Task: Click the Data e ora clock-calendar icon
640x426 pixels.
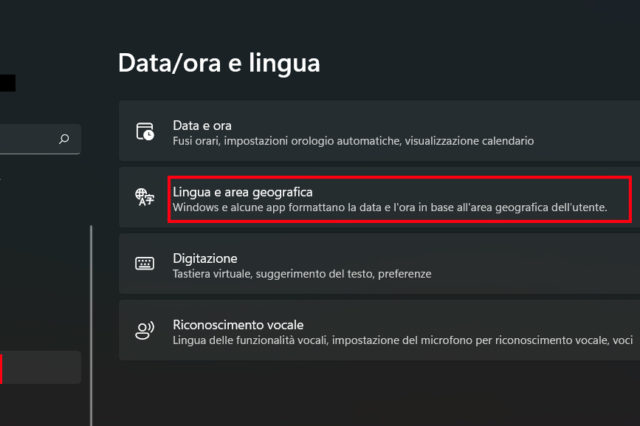Action: 145,132
